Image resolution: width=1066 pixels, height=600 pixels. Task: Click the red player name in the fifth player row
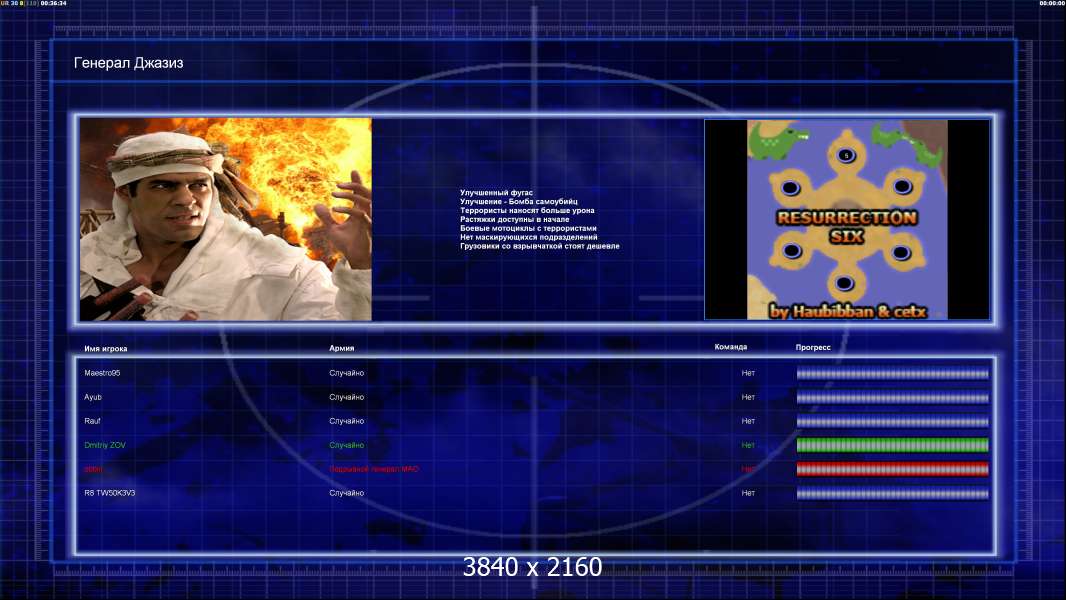93,469
